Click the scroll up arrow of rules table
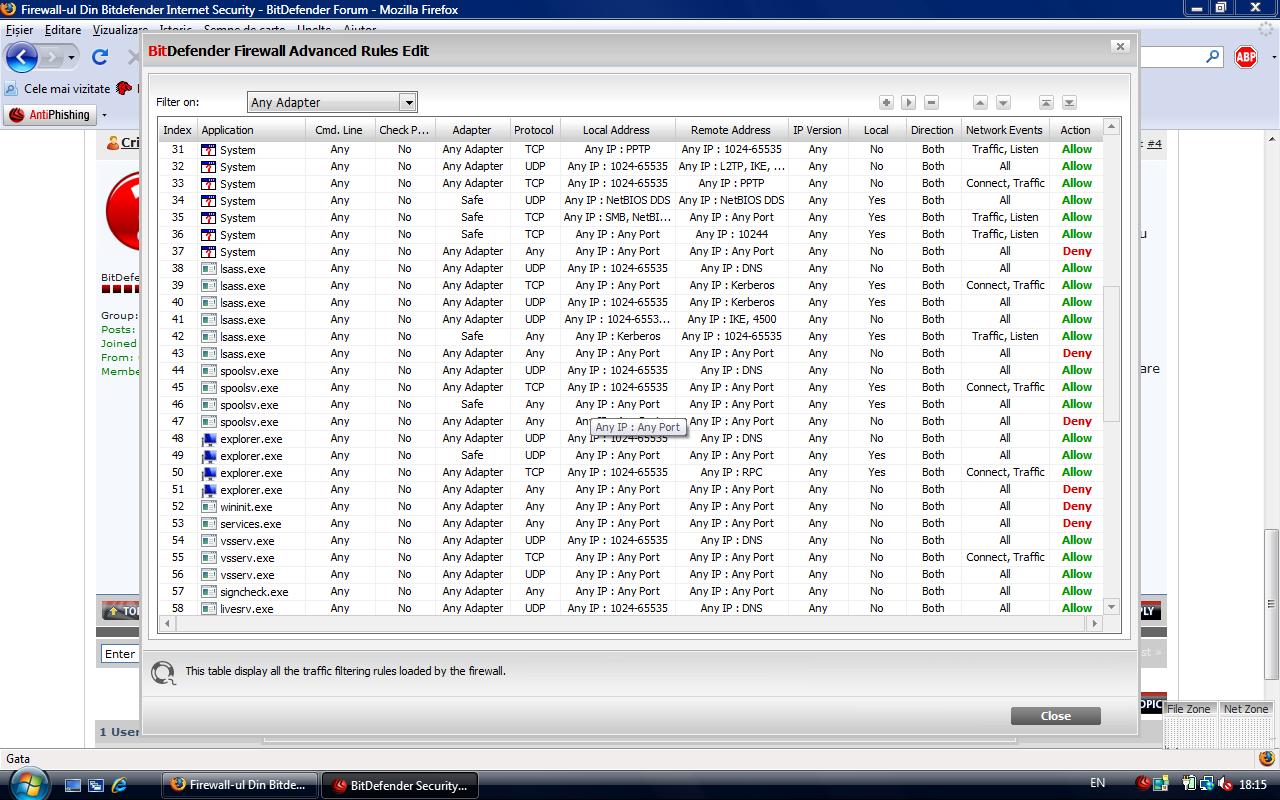Image resolution: width=1280 pixels, height=800 pixels. 1111,127
